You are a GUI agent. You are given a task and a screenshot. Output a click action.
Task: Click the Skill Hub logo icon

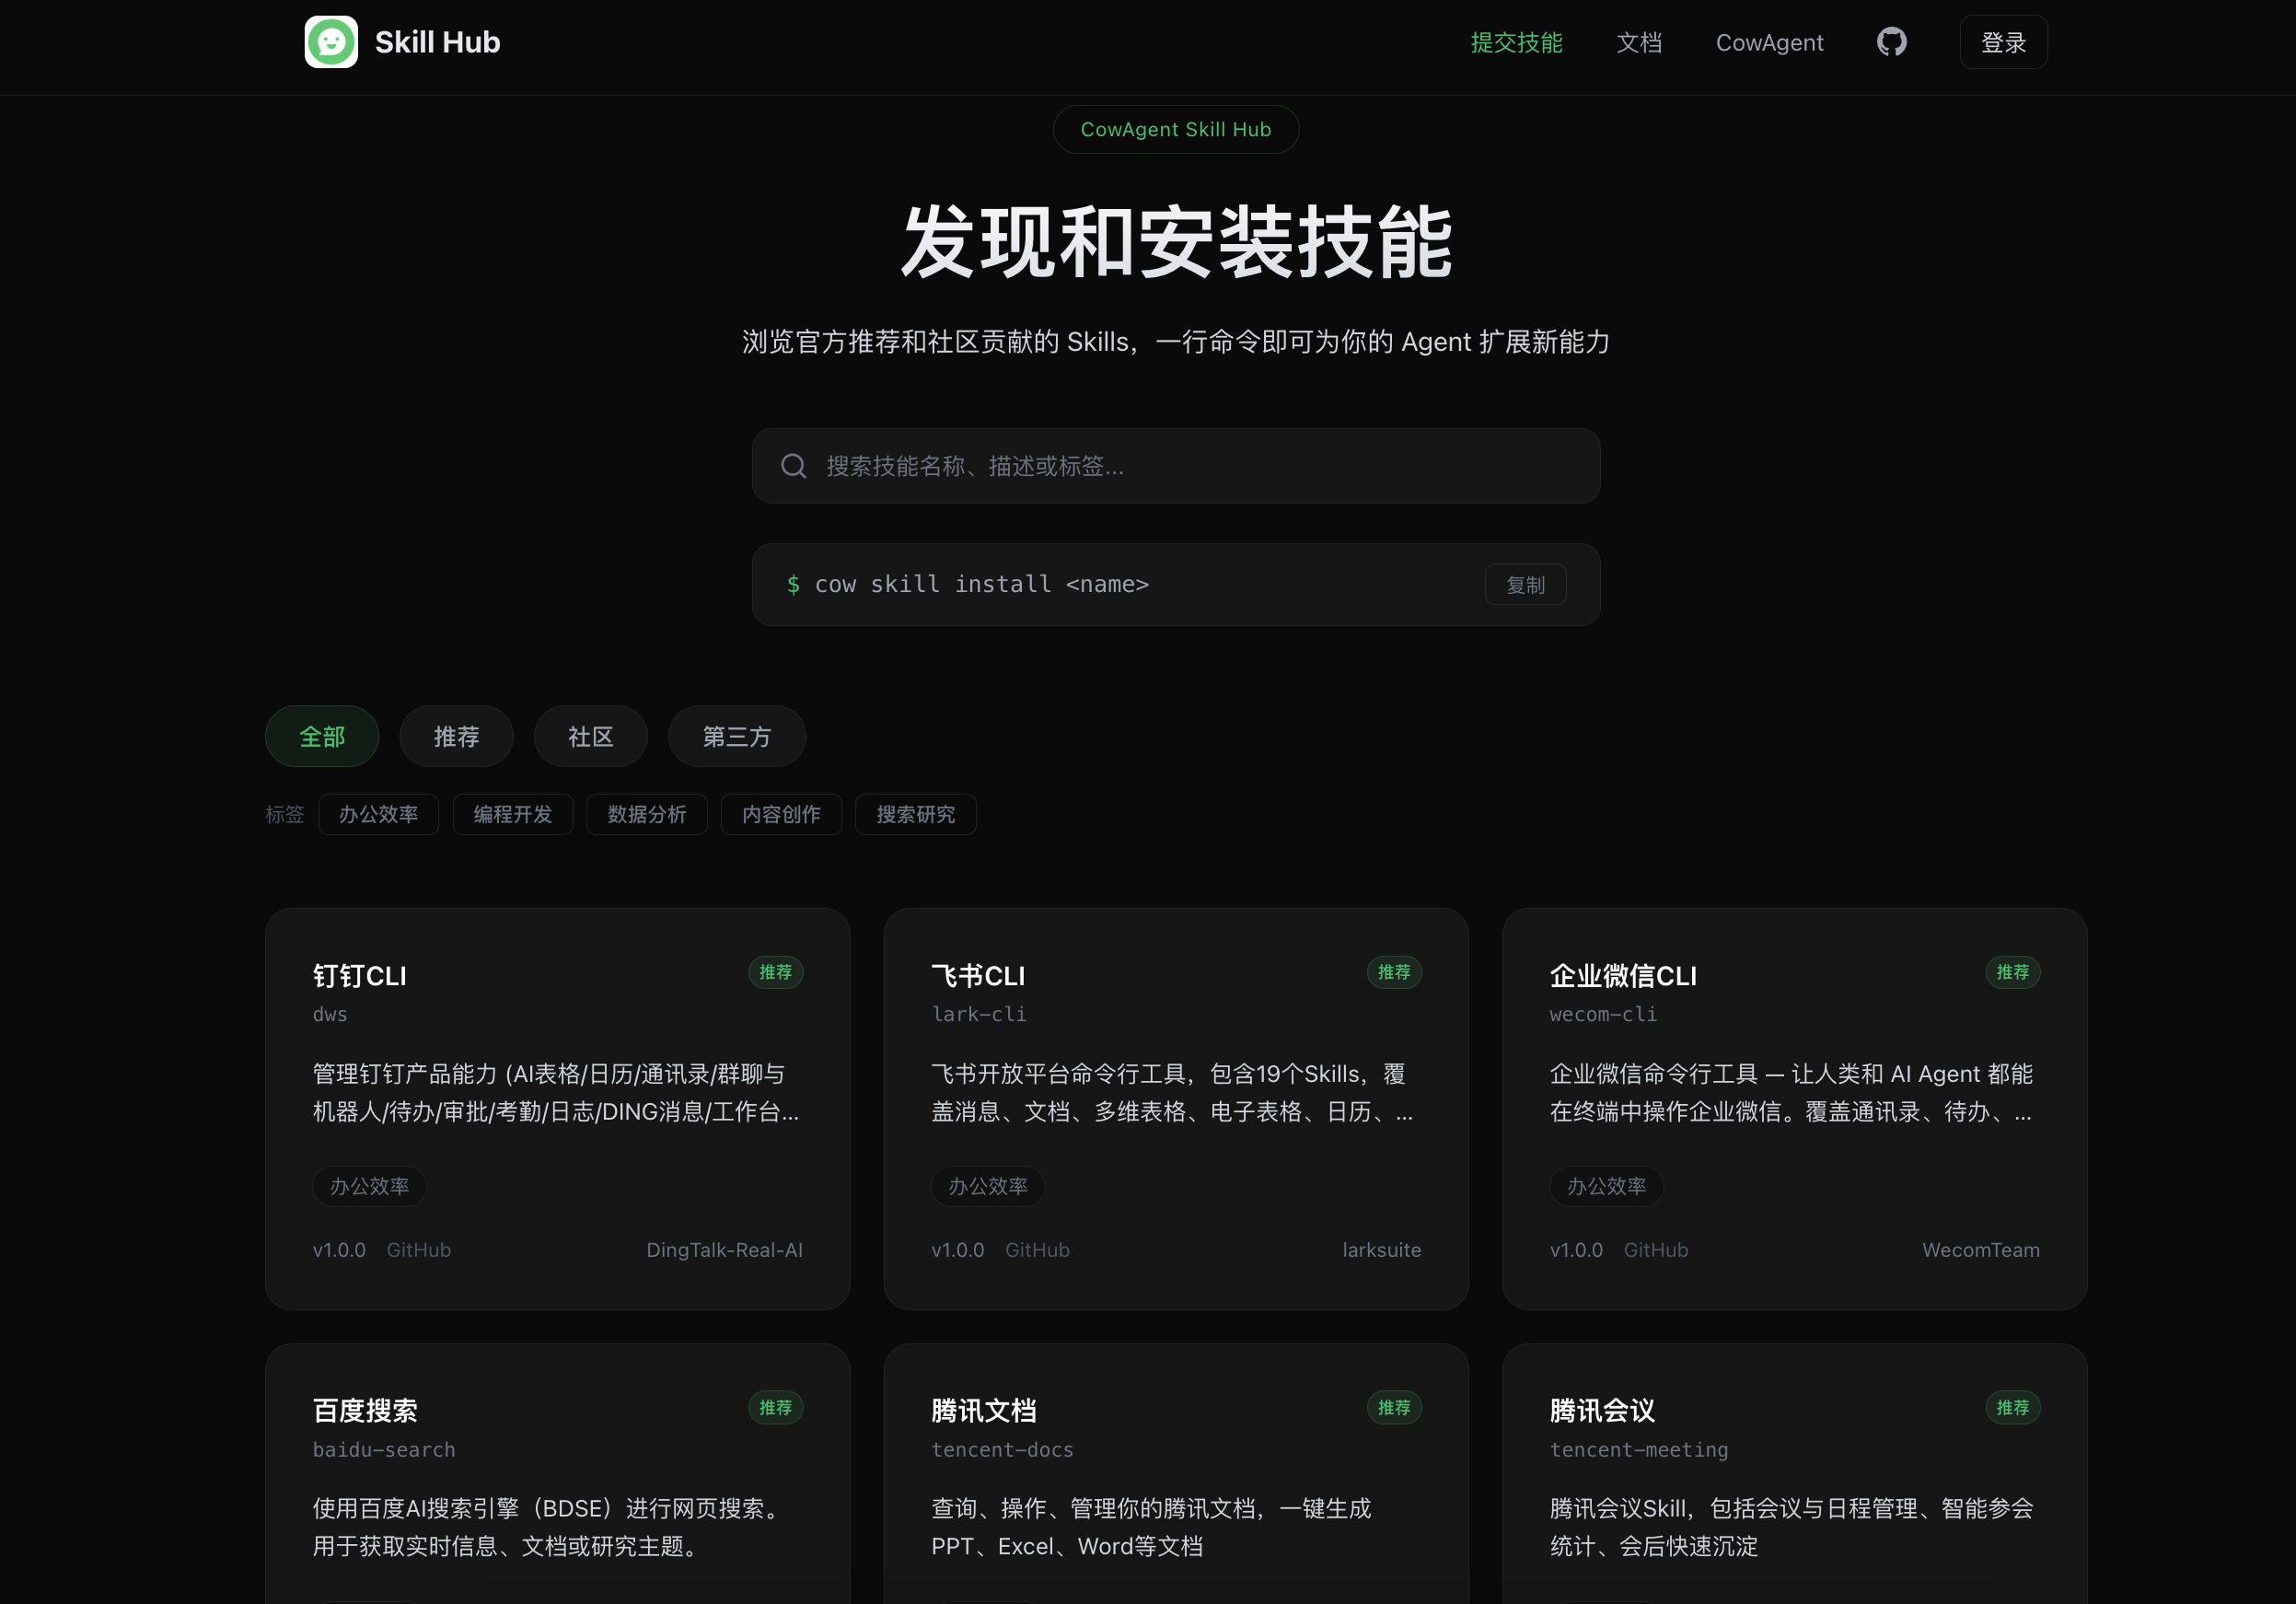tap(331, 42)
